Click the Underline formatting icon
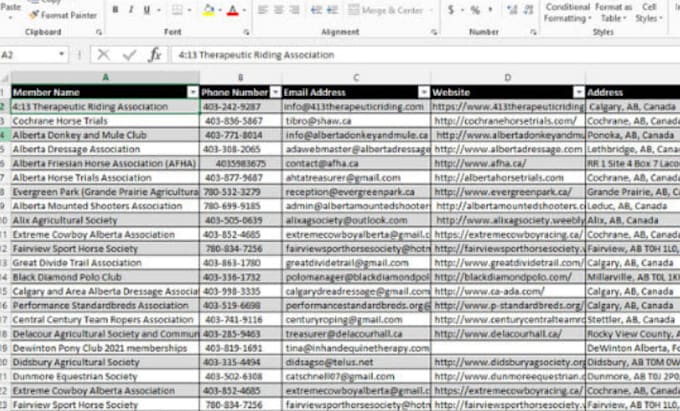Screen dimensions: 680x411 (x=147, y=10)
